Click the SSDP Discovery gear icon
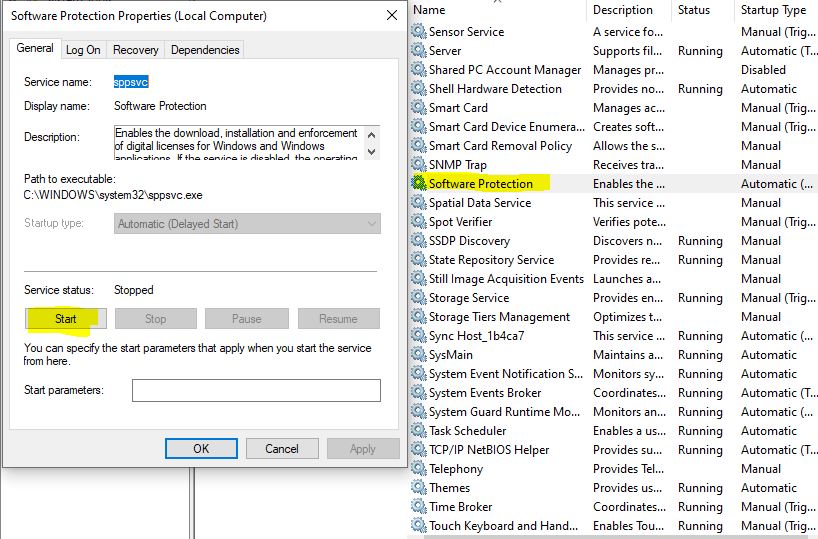 tap(419, 241)
